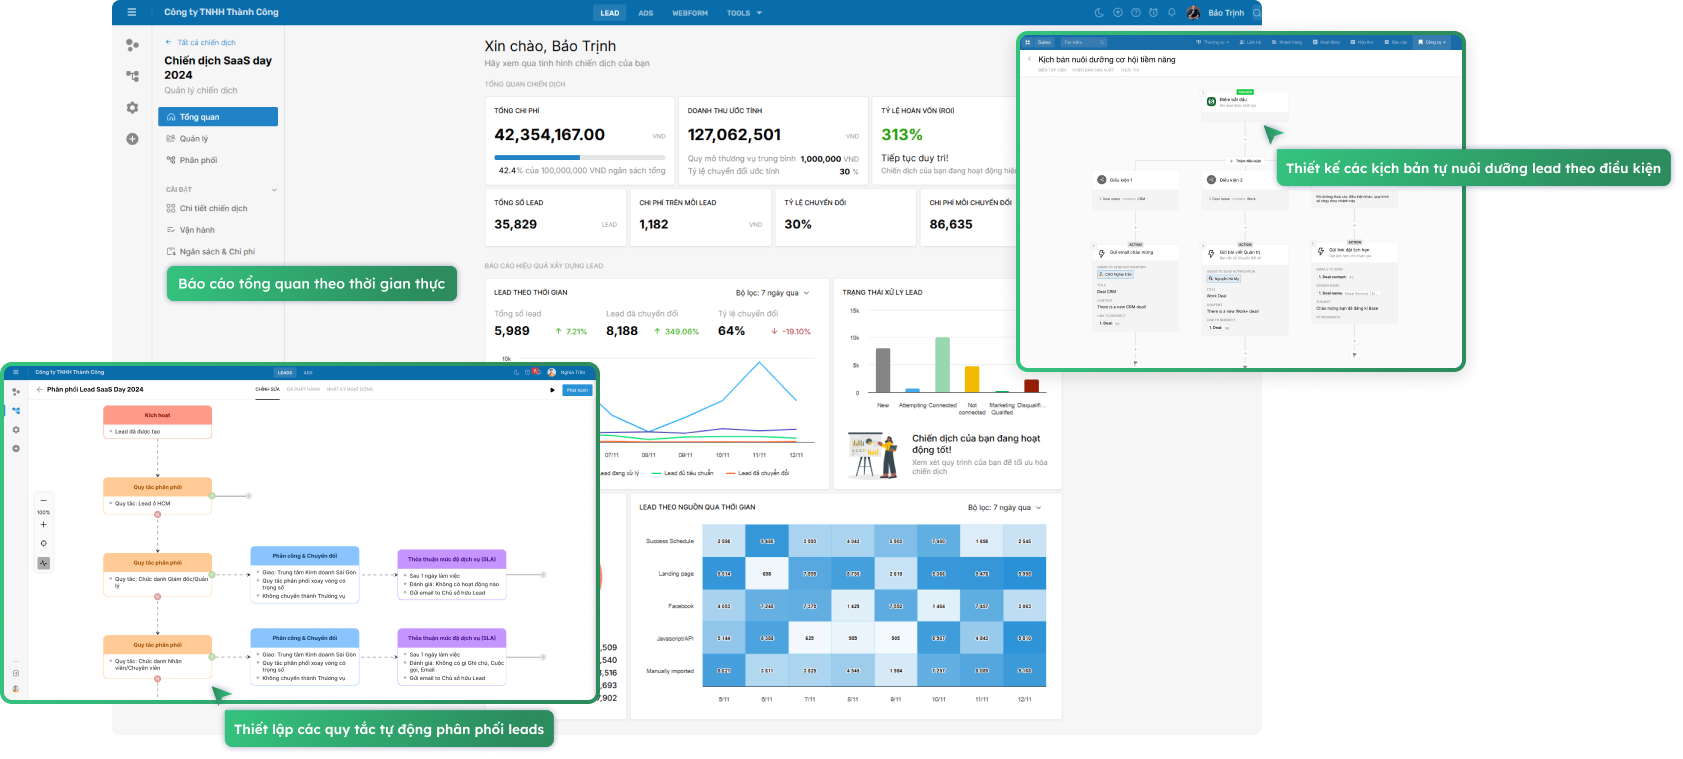Click Tất cả chiến dịch link
The image size is (1683, 759).
point(207,42)
